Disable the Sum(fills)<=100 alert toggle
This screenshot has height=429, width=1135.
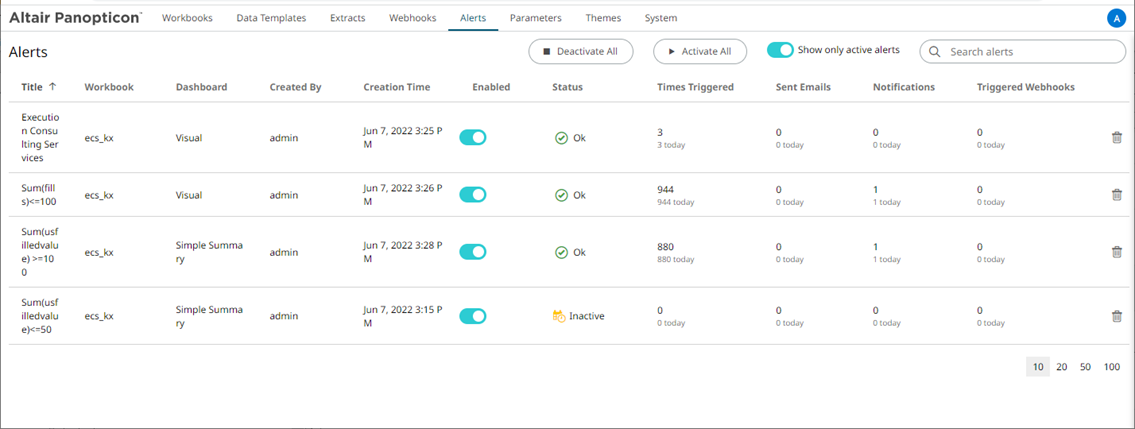473,195
